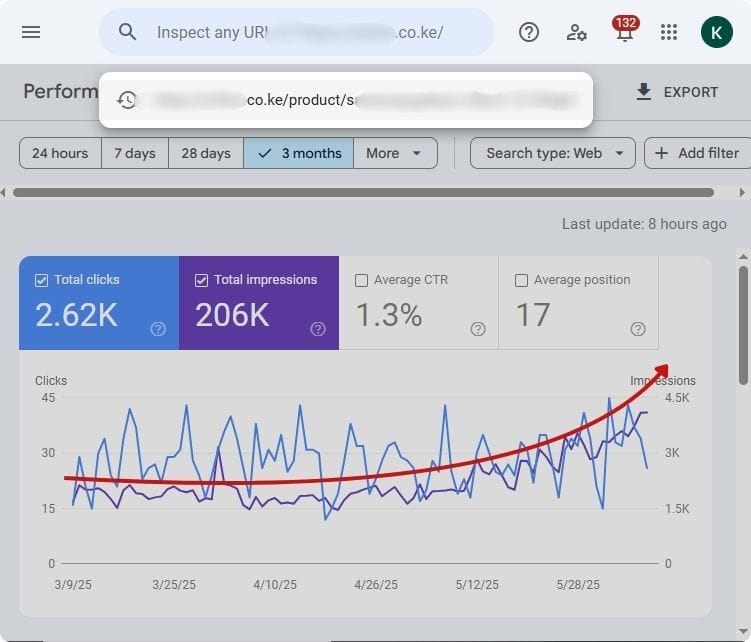Image resolution: width=751 pixels, height=642 pixels.
Task: Open notifications bell with 132 badge
Action: pyautogui.click(x=625, y=31)
